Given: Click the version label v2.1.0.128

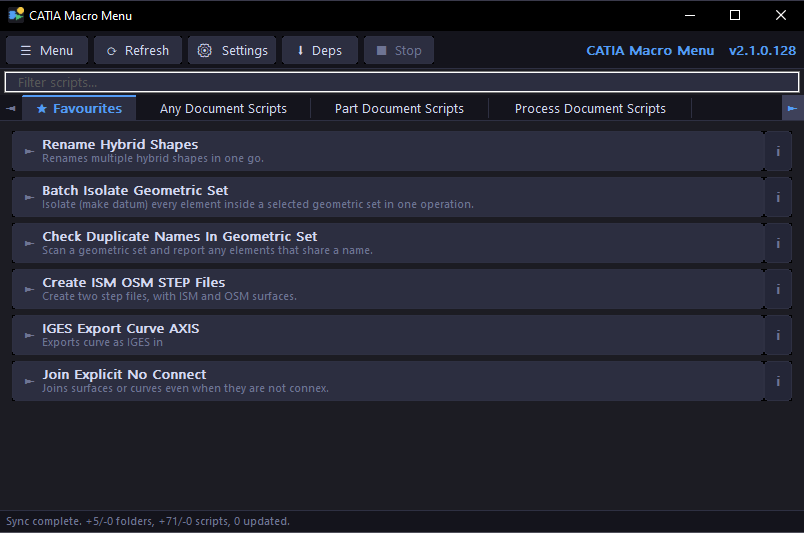Looking at the screenshot, I should 762,50.
